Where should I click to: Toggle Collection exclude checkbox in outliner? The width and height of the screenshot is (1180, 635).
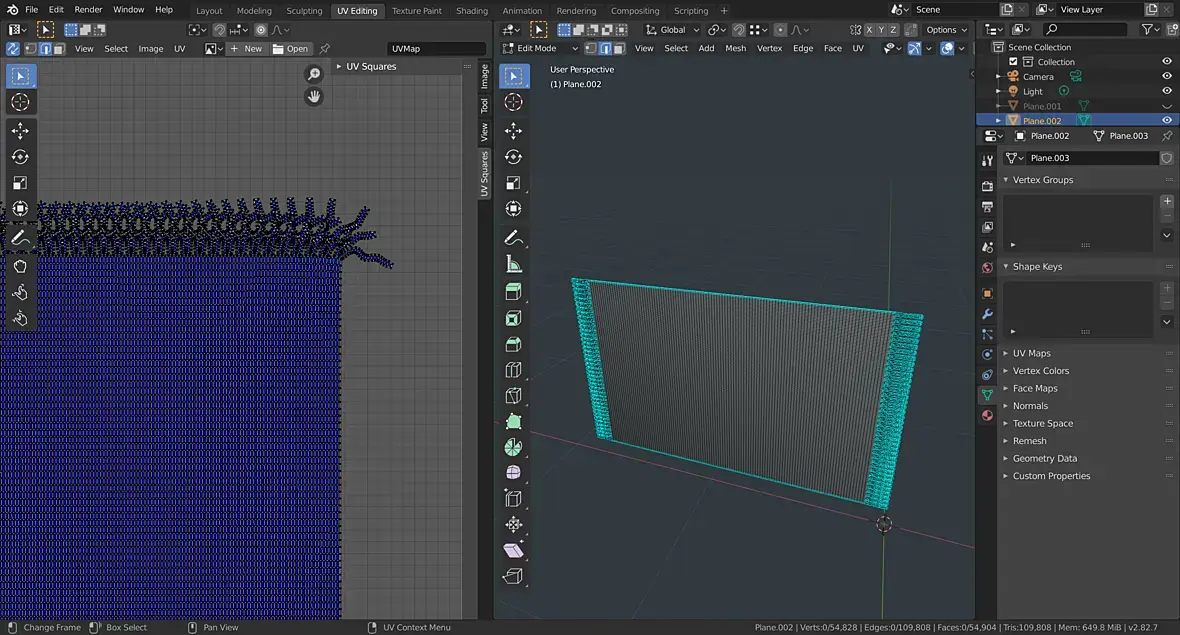(x=1013, y=62)
